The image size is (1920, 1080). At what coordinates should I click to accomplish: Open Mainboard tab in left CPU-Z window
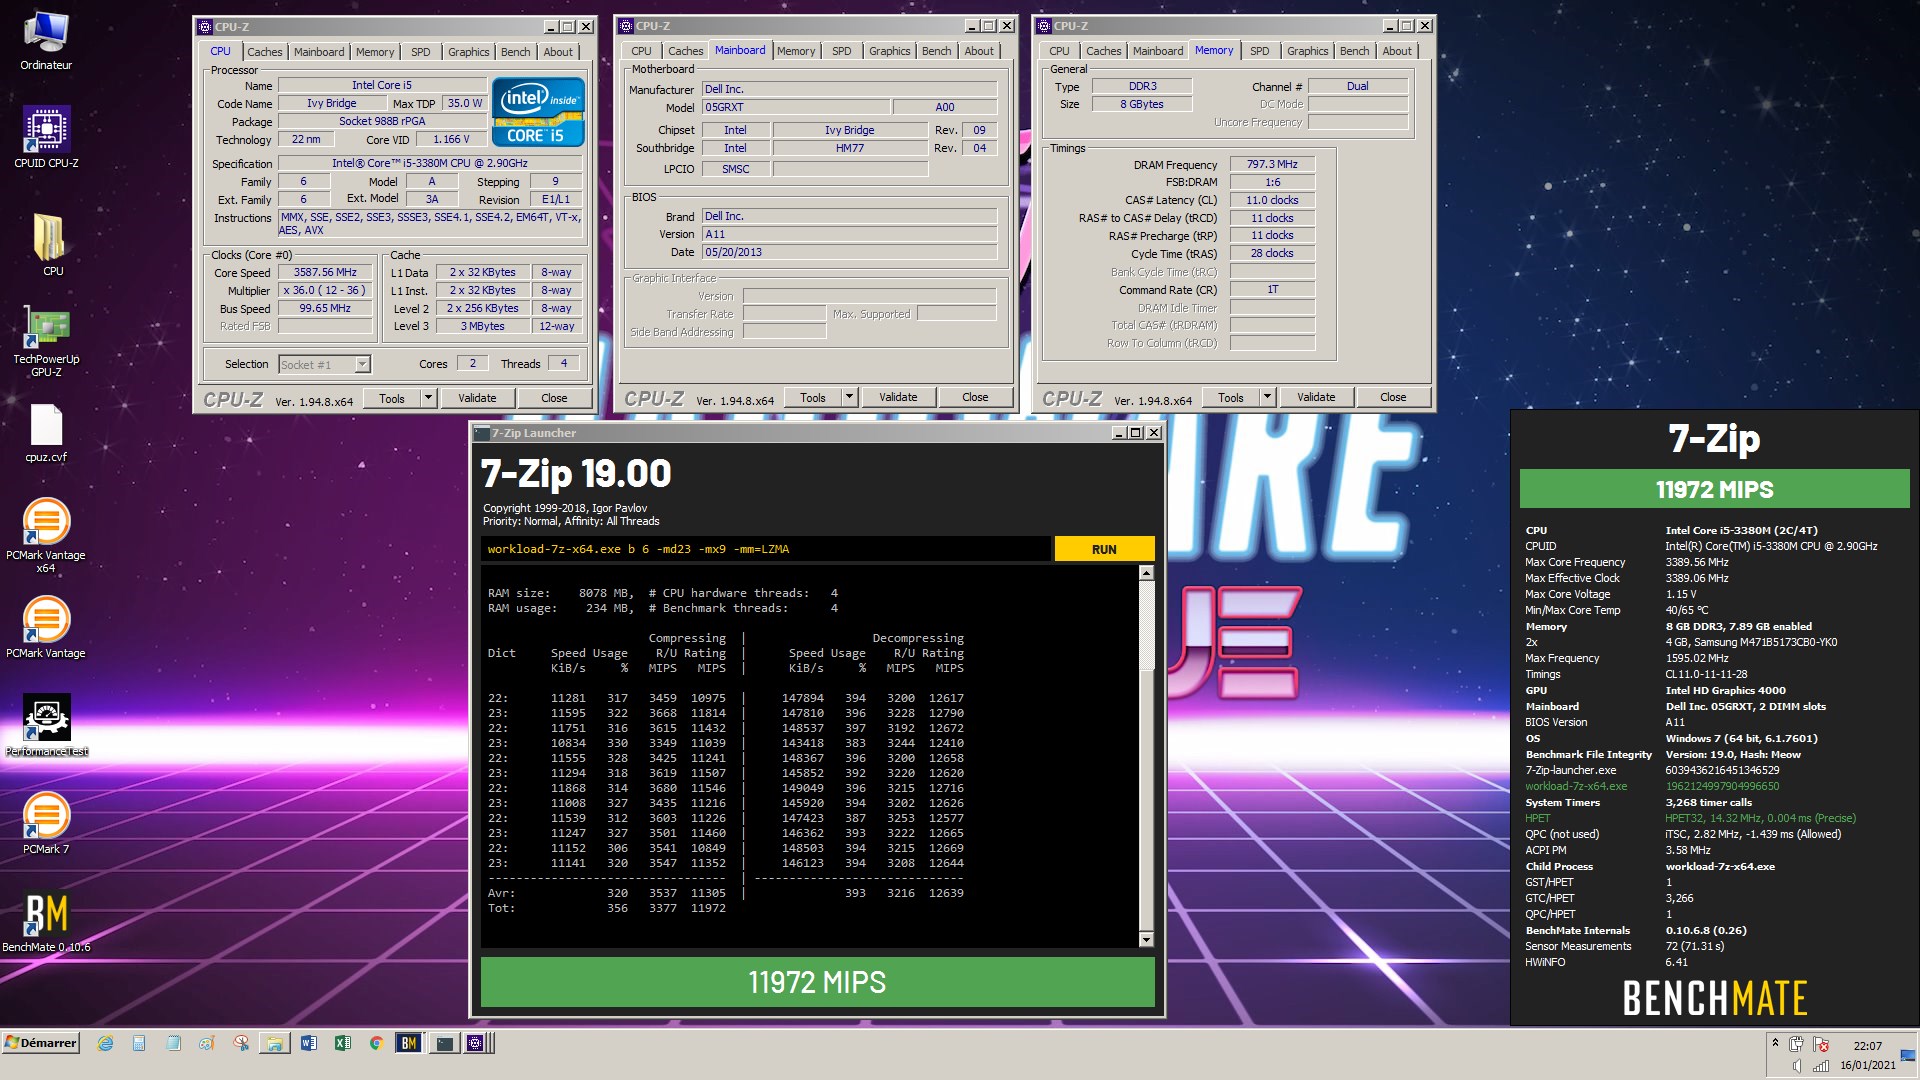point(319,52)
